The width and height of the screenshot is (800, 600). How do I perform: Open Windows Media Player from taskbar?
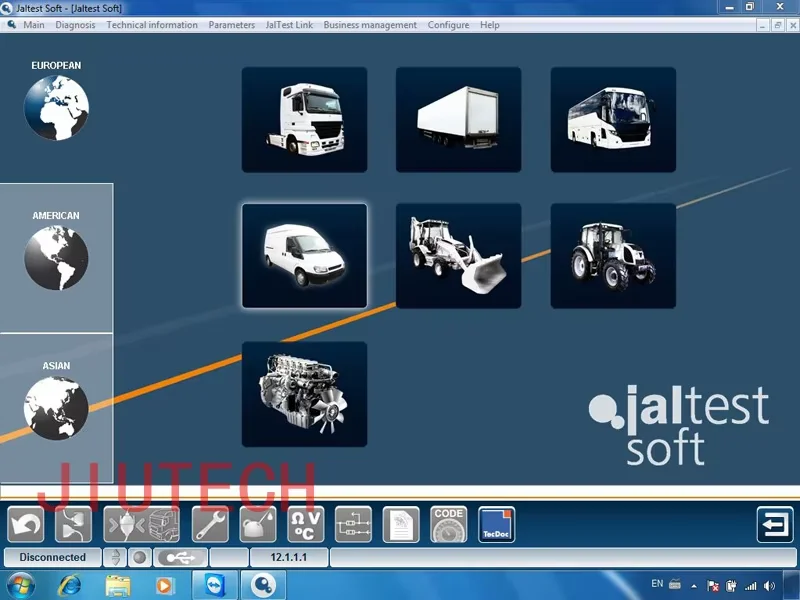164,585
